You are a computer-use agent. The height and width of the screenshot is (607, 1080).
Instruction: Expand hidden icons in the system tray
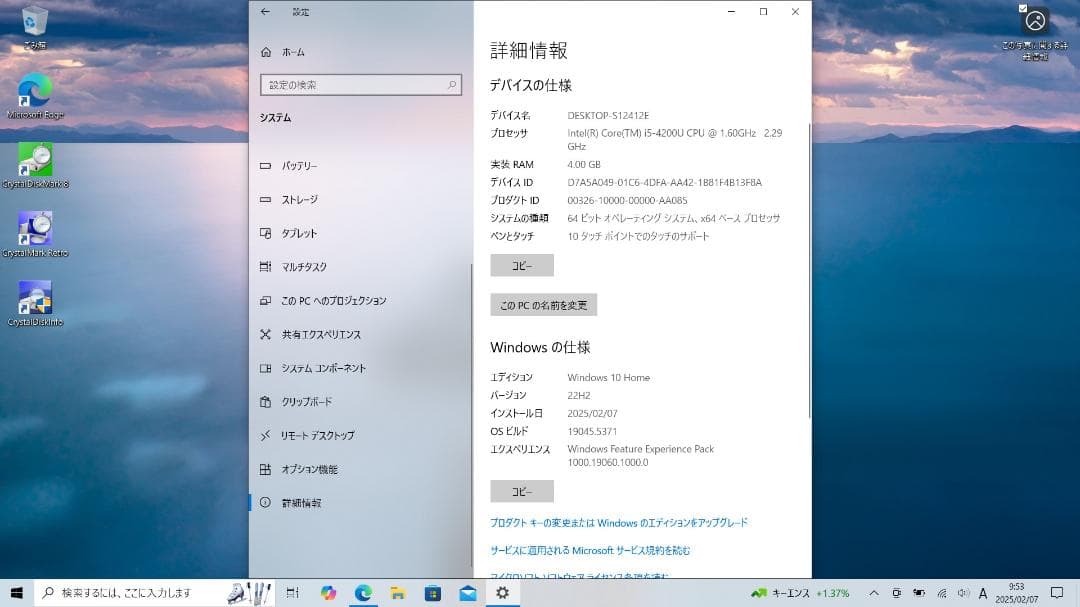(x=874, y=592)
